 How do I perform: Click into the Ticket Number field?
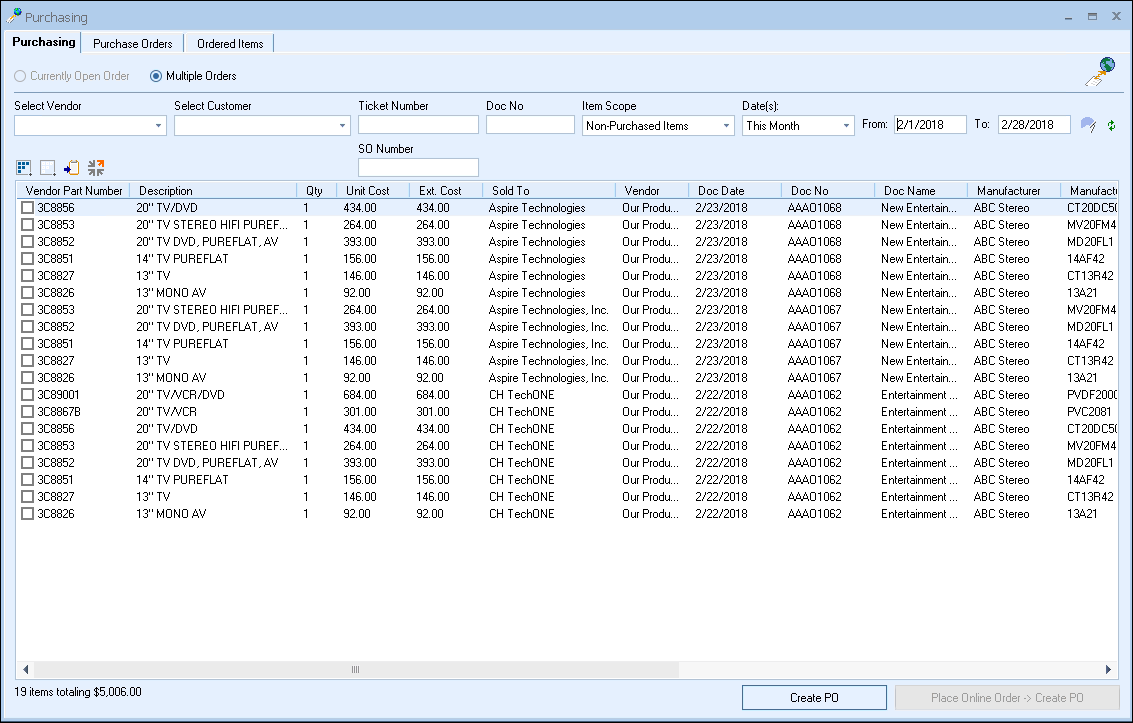click(418, 125)
